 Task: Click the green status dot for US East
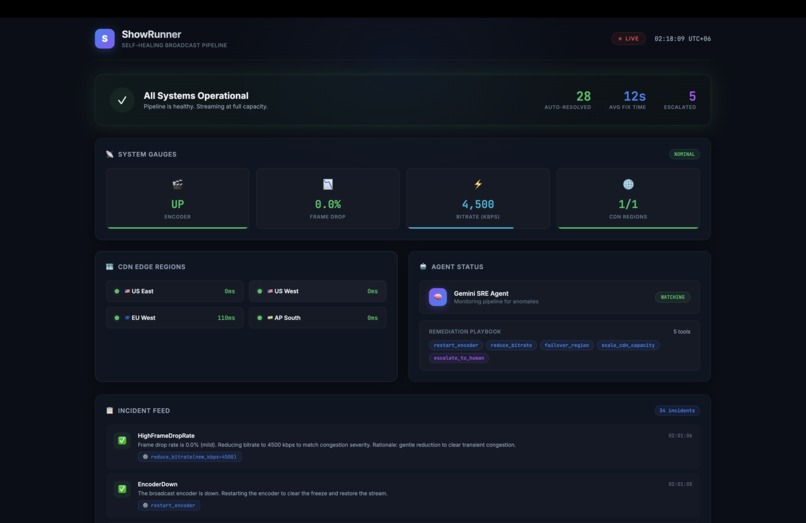point(117,291)
